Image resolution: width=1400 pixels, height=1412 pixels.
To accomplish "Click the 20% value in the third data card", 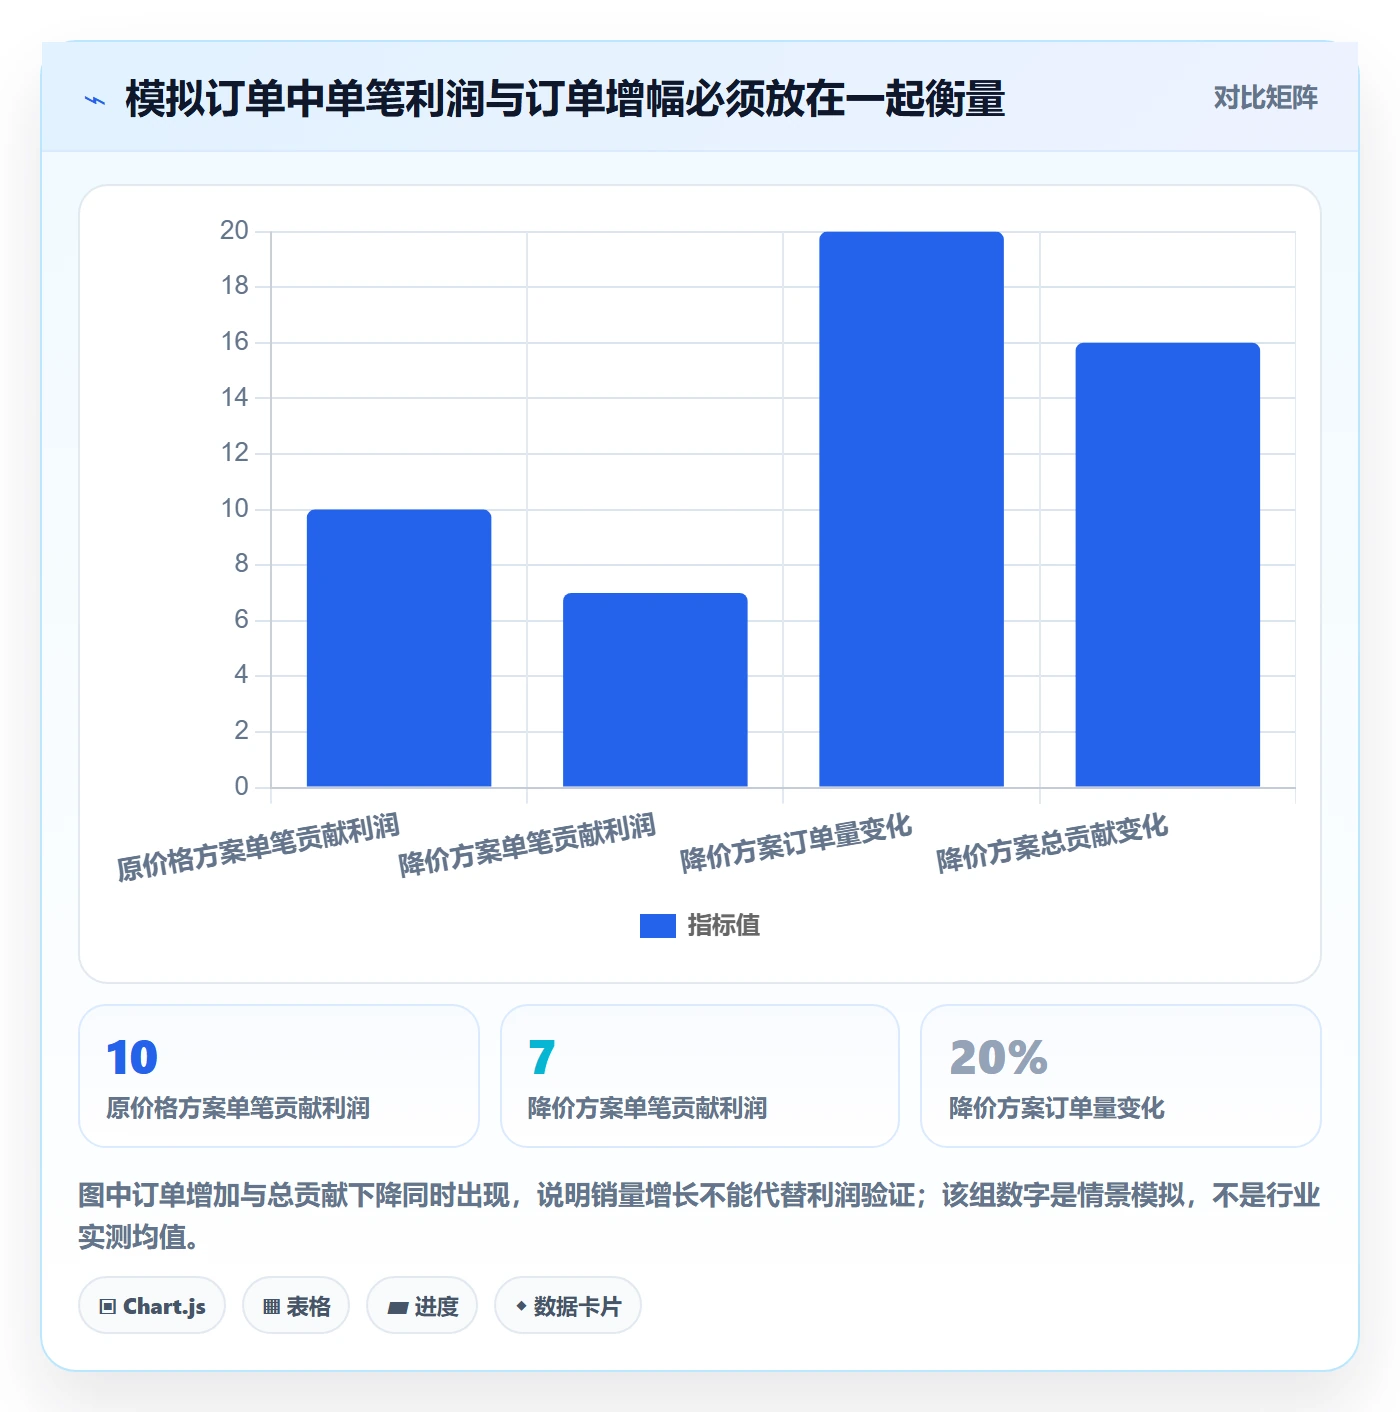I will 998,1058.
